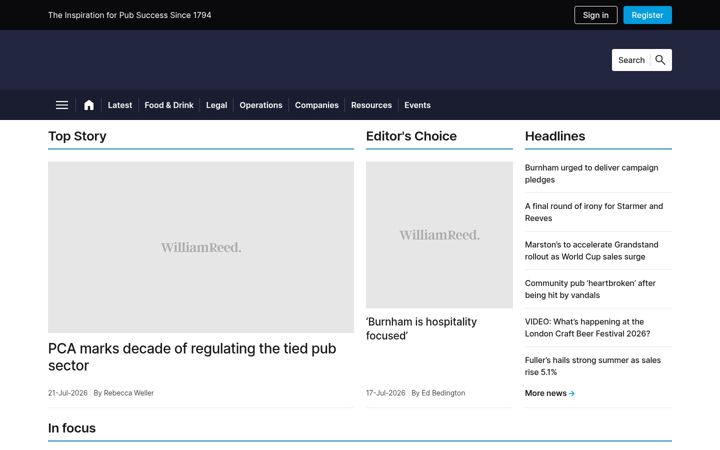Open the Food & Drink menu

169,105
